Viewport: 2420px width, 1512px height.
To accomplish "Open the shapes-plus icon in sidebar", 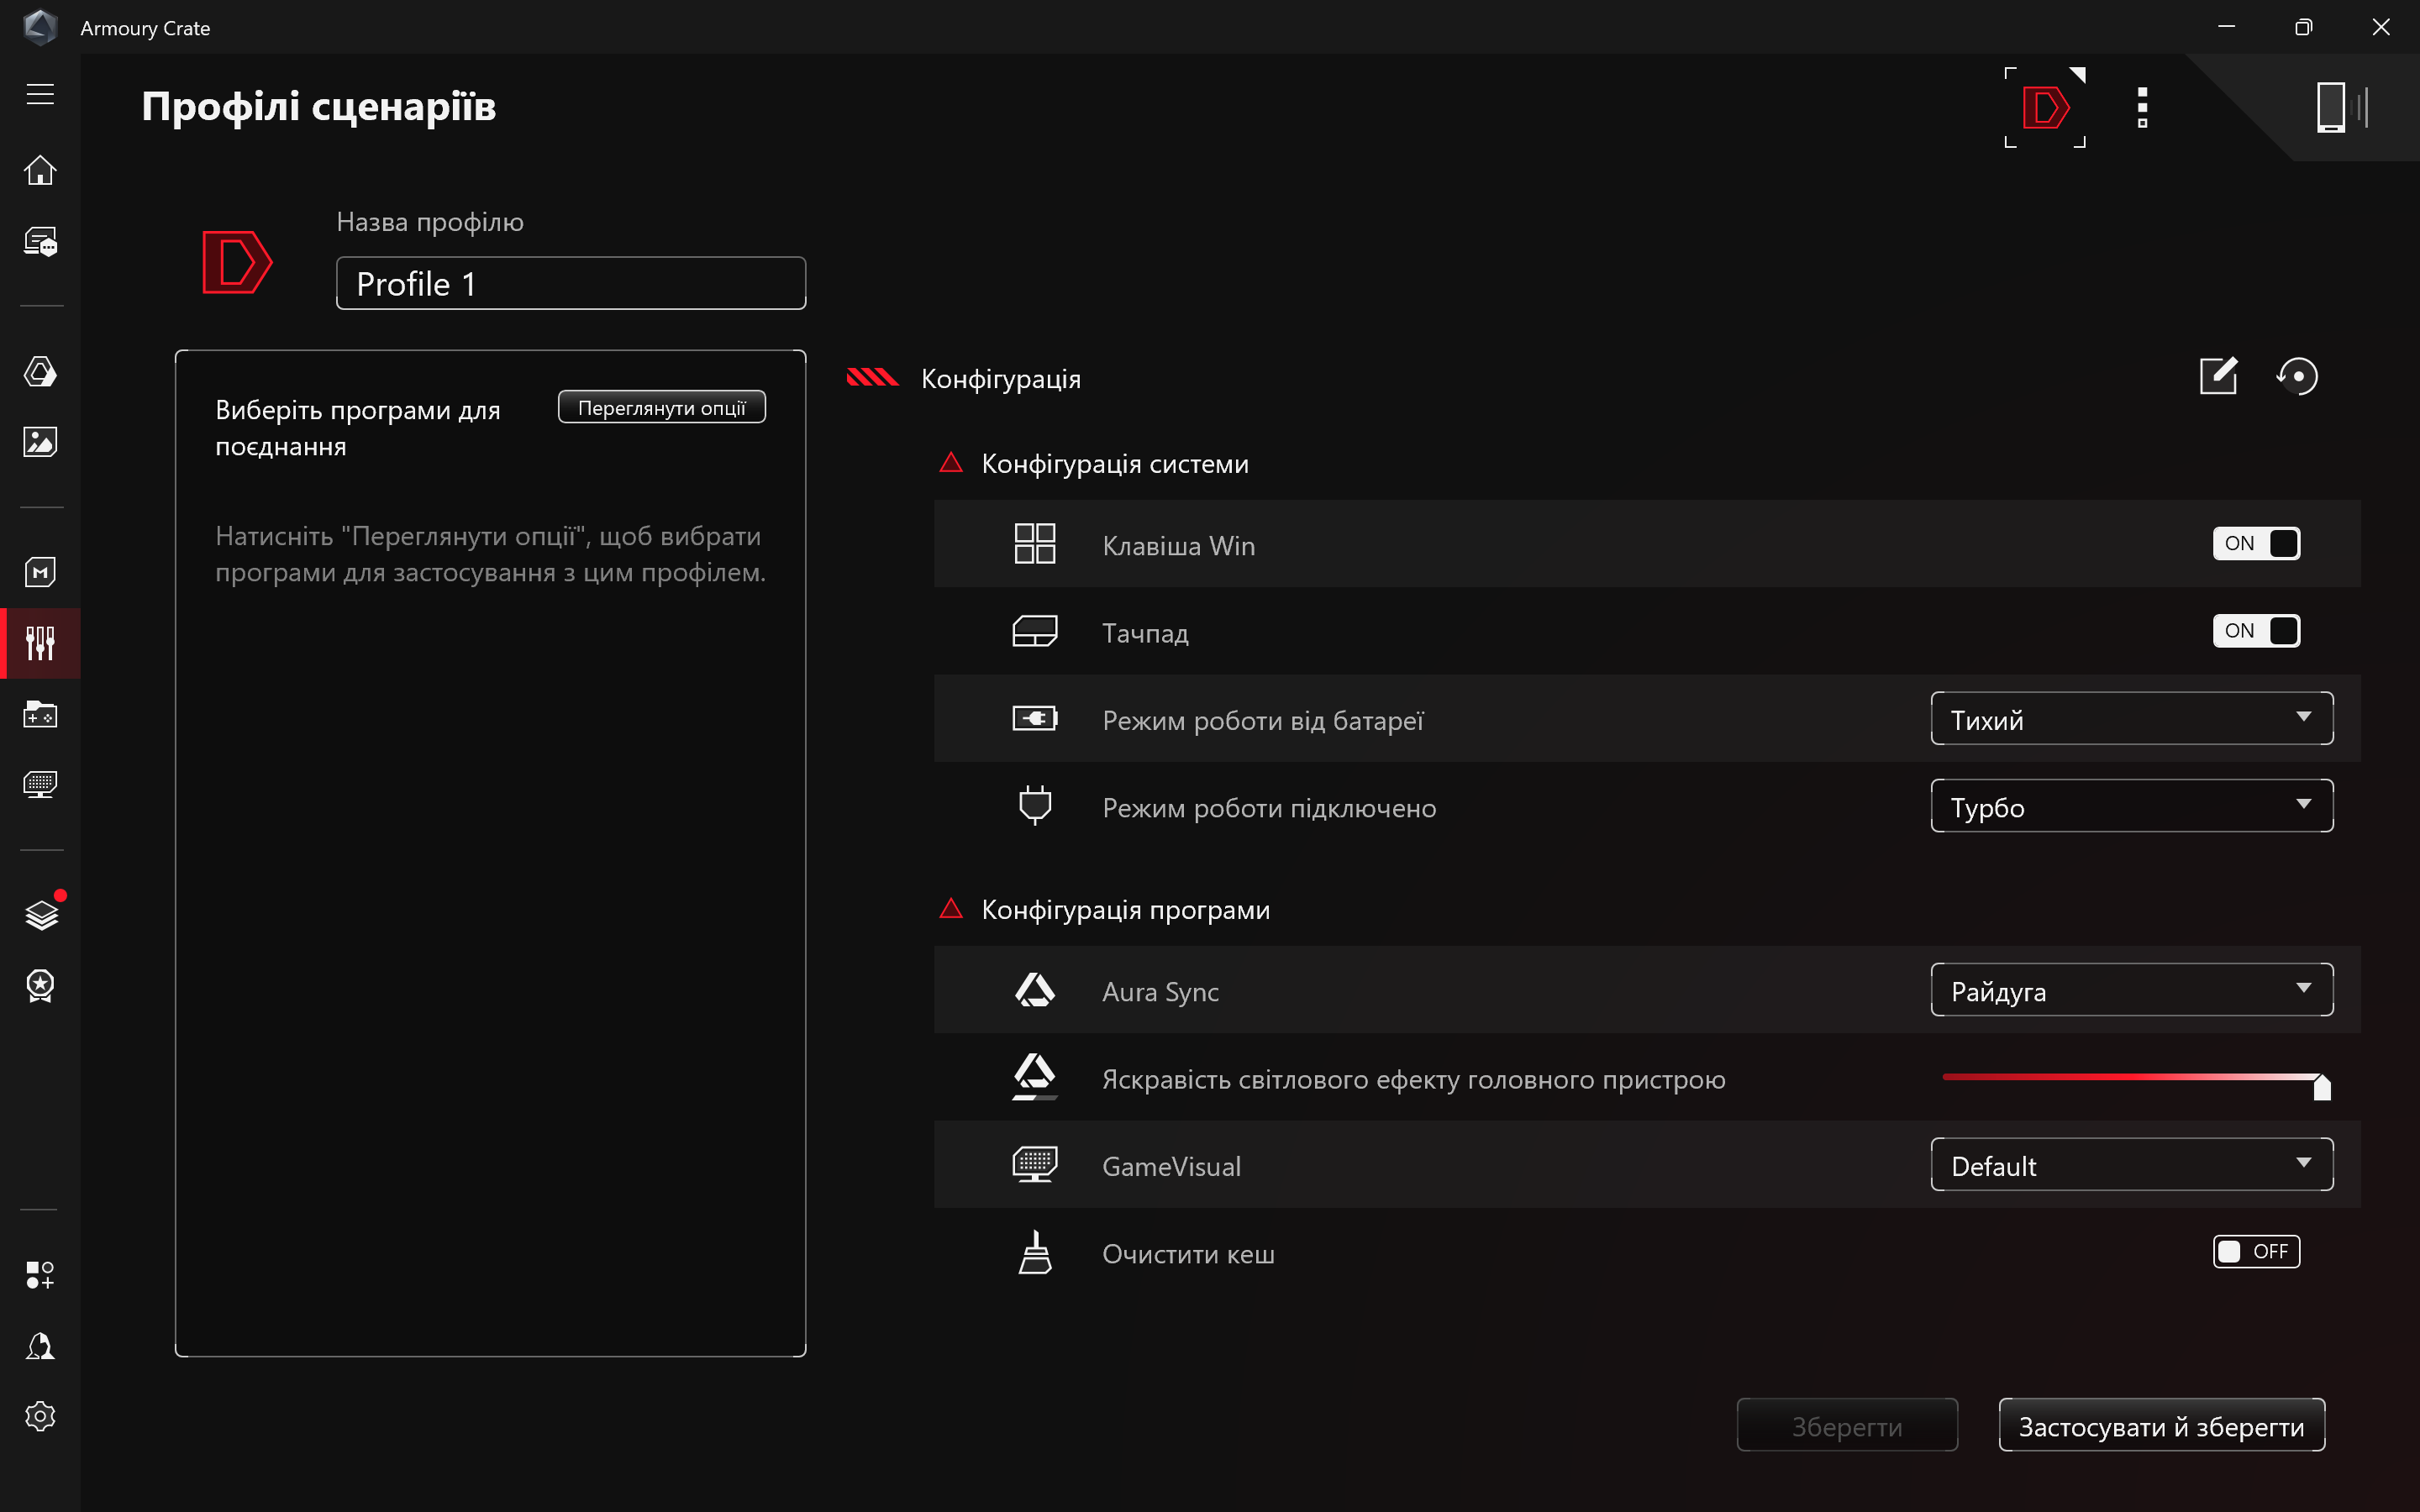I will 40,1275.
